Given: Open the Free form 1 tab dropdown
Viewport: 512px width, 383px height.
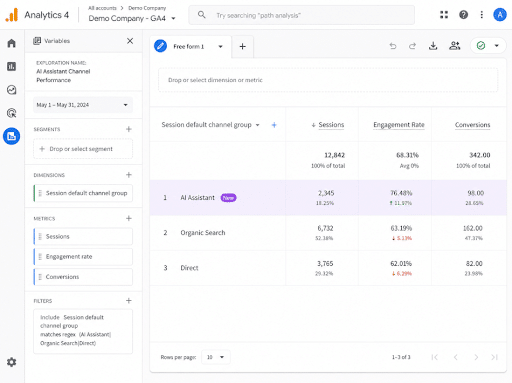Looking at the screenshot, I should (x=220, y=47).
